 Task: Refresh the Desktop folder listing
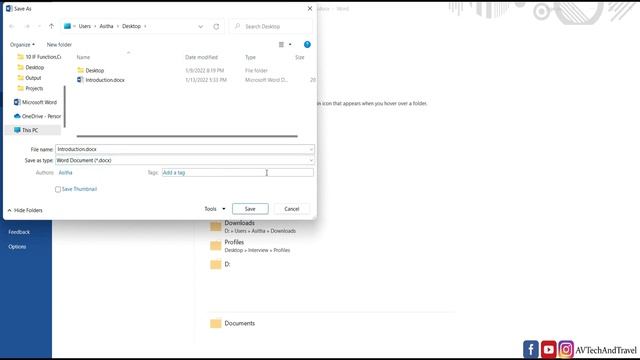click(x=216, y=27)
